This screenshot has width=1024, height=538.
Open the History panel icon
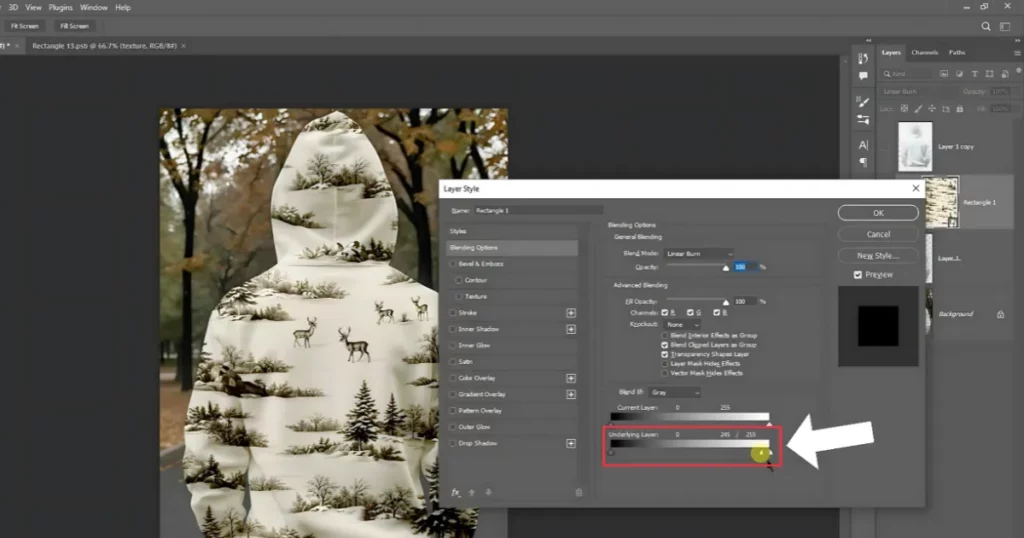[x=863, y=59]
